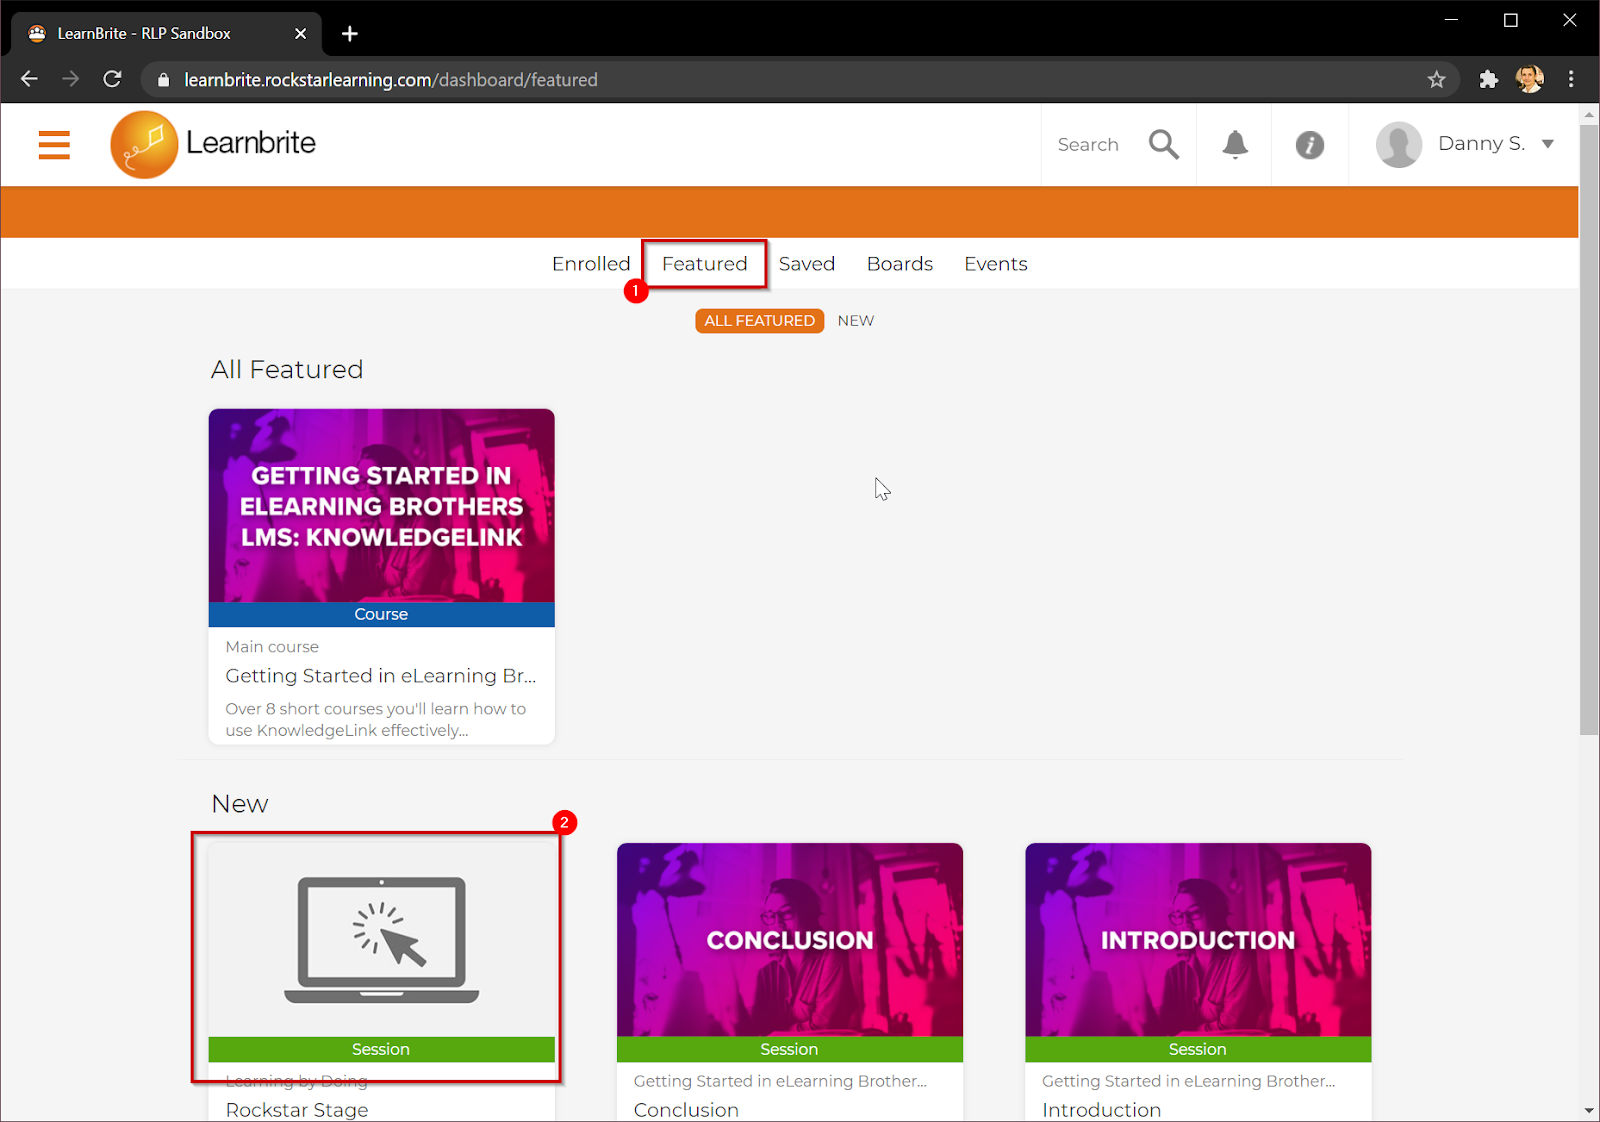Image resolution: width=1600 pixels, height=1122 pixels.
Task: Open the Events tab
Action: [x=996, y=264]
